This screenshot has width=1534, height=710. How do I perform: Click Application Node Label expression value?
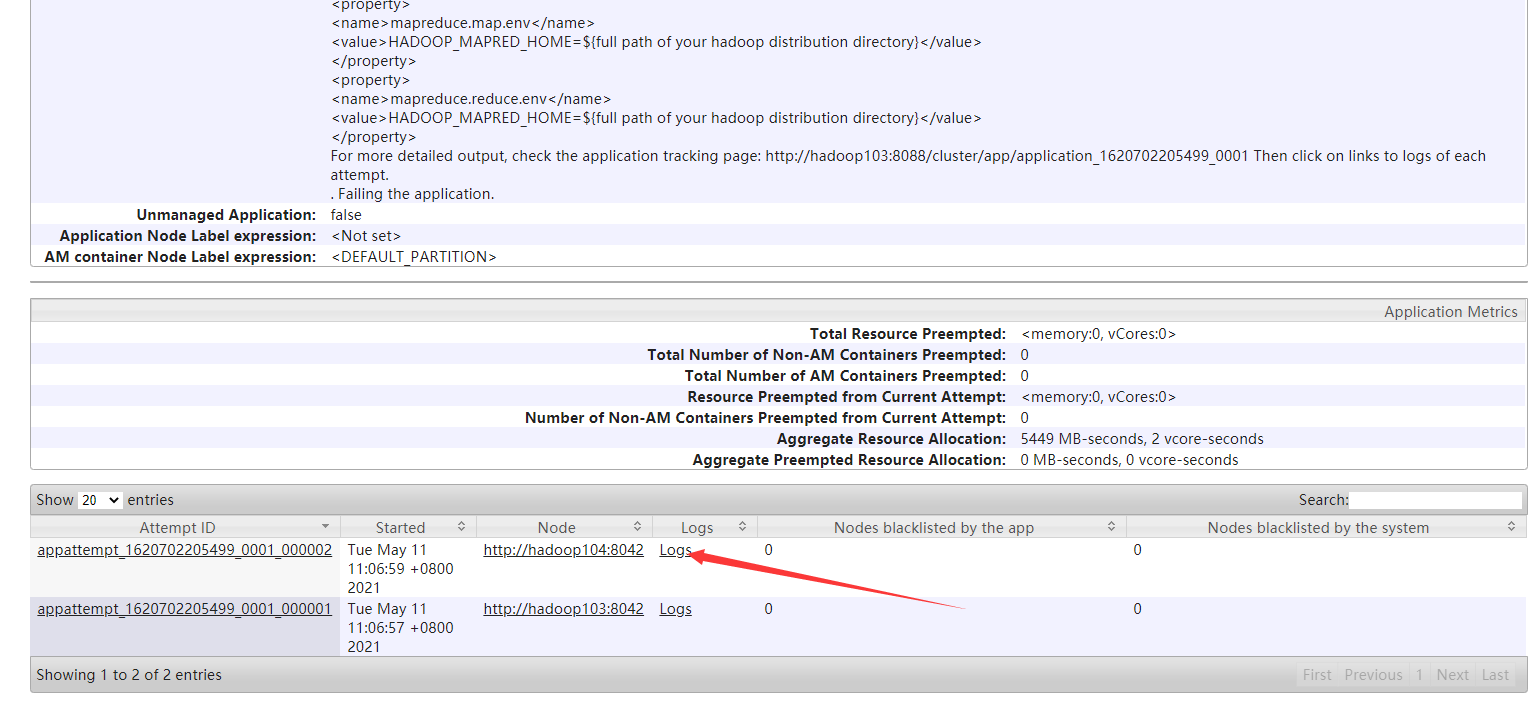[366, 236]
